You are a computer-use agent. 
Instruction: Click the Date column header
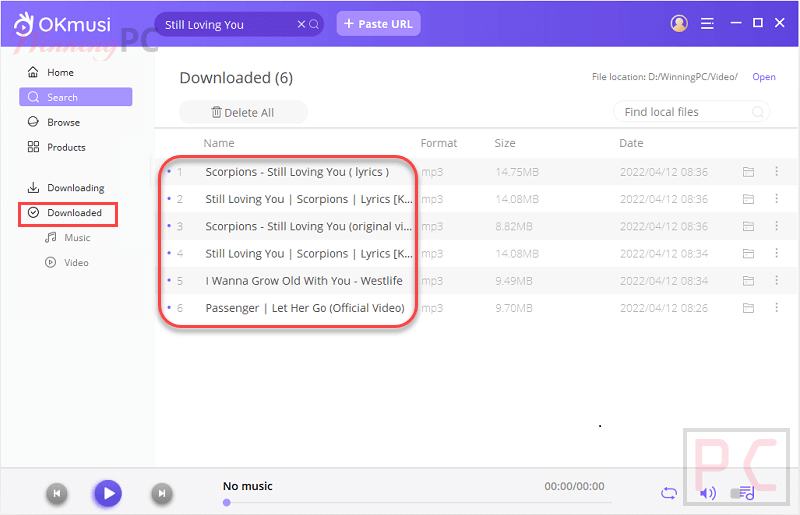(x=631, y=143)
